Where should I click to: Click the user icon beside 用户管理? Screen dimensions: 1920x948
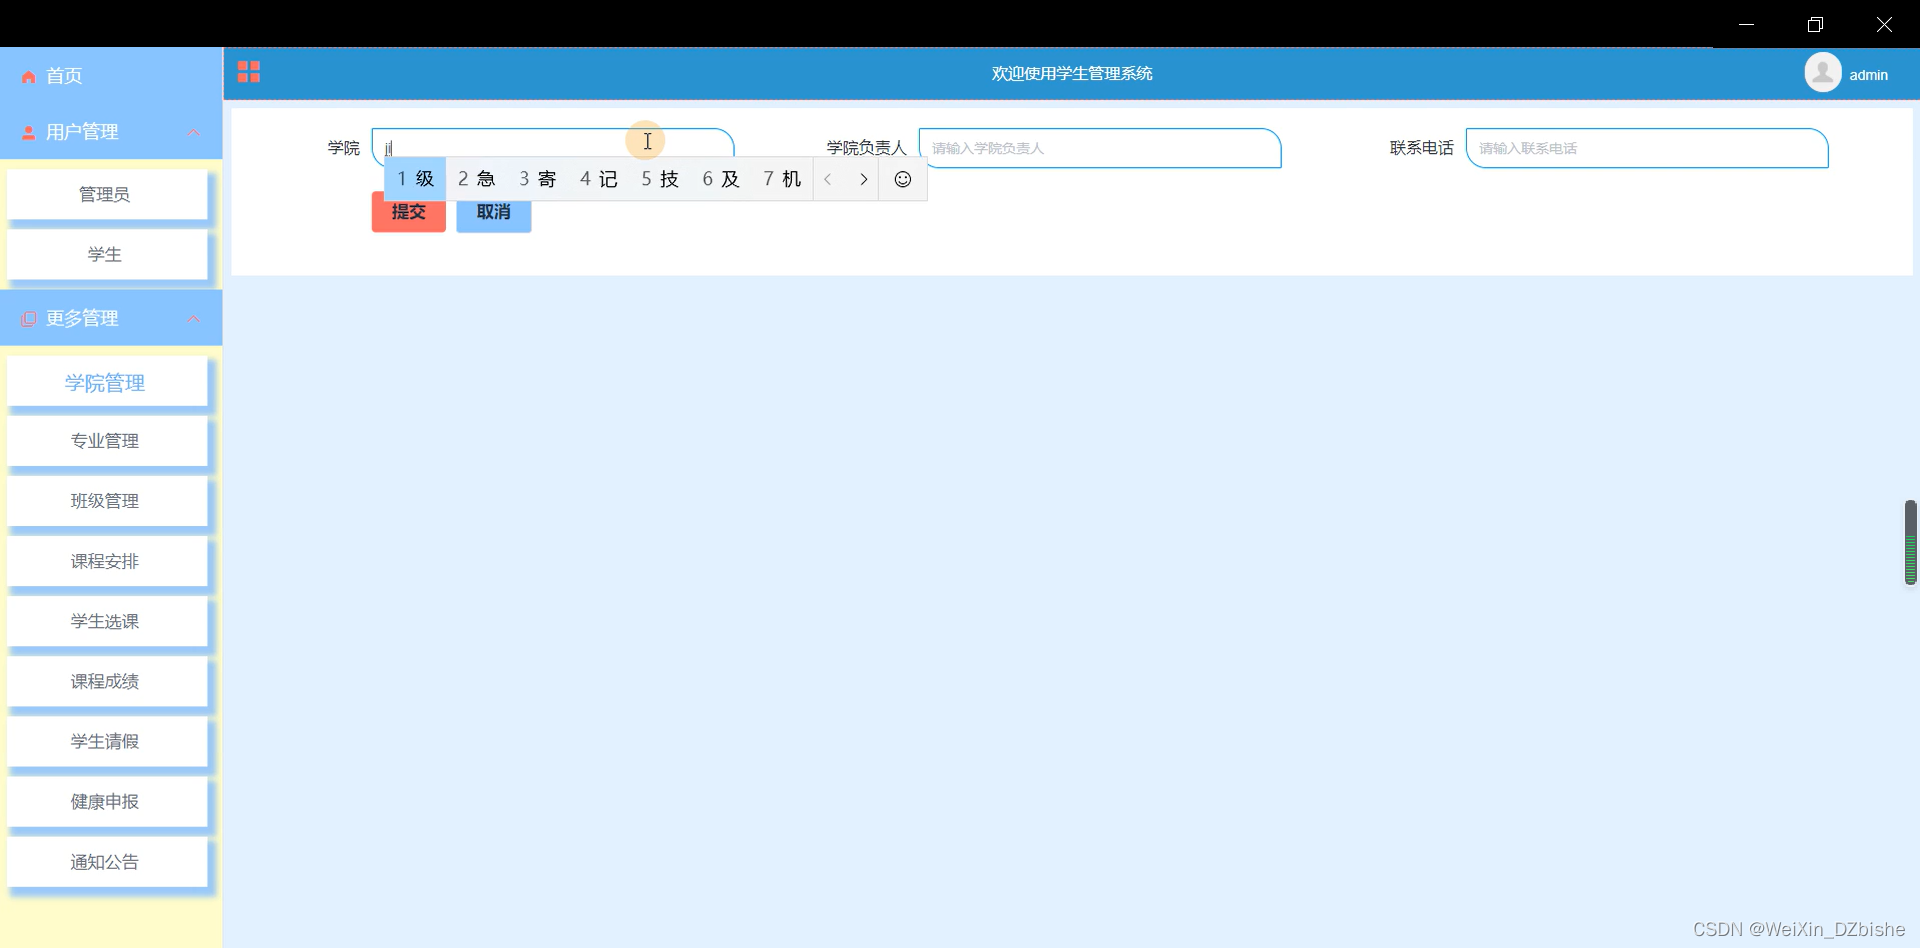coord(29,133)
